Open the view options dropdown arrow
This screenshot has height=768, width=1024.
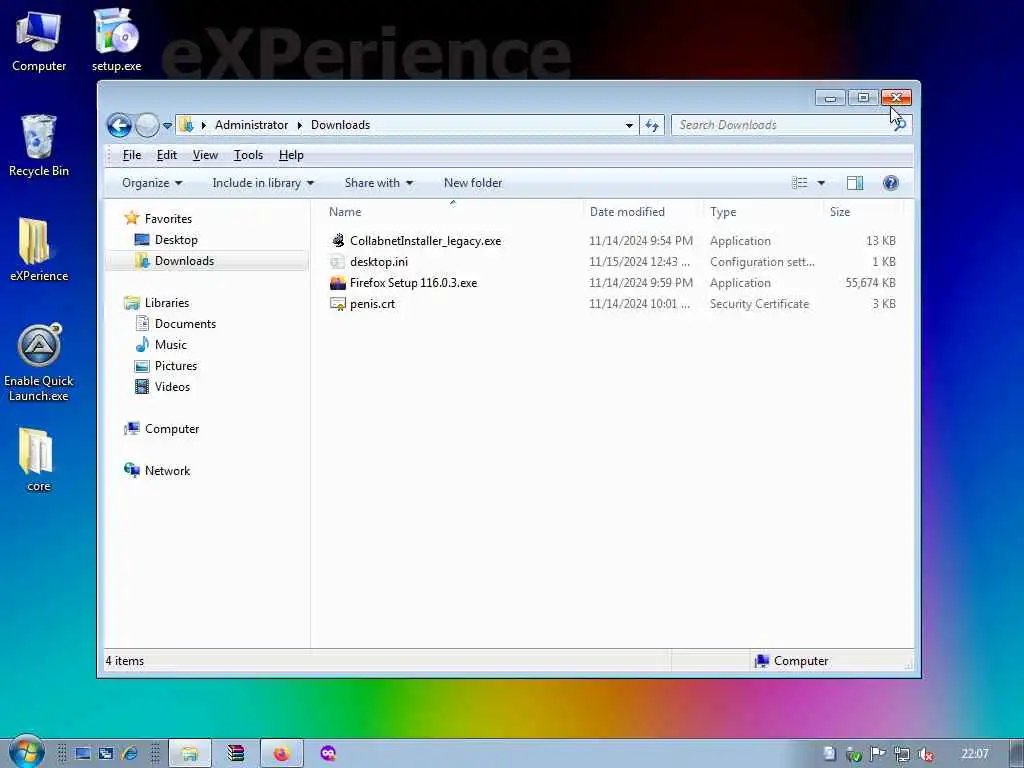(821, 183)
